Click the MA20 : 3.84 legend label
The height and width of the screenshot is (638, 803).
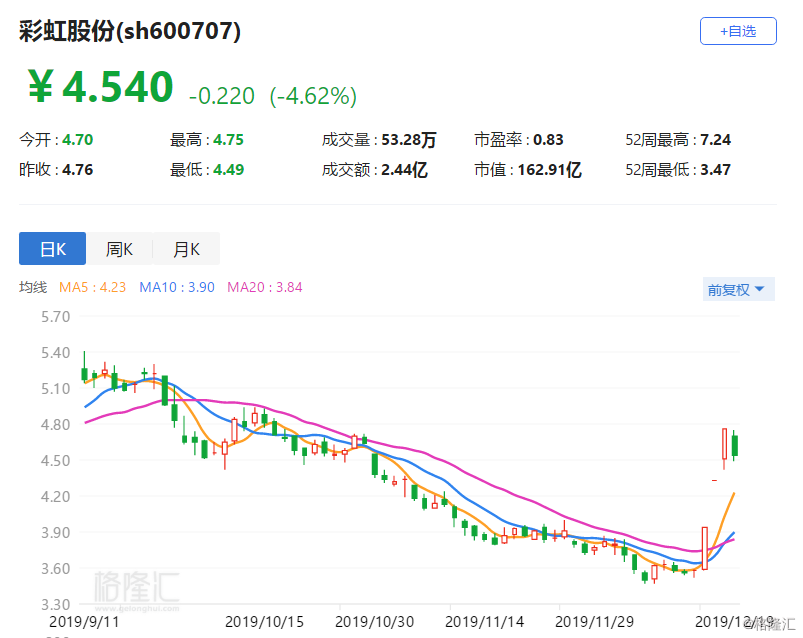coord(265,287)
